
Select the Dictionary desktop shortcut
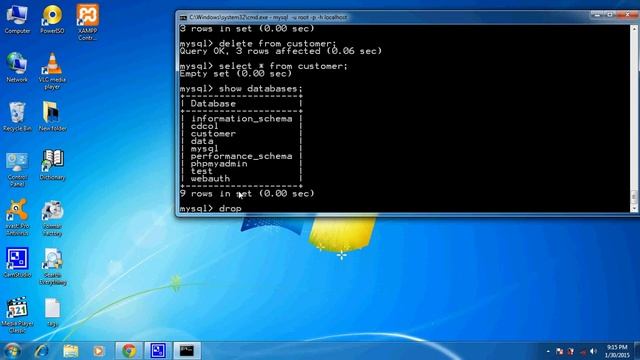52,165
